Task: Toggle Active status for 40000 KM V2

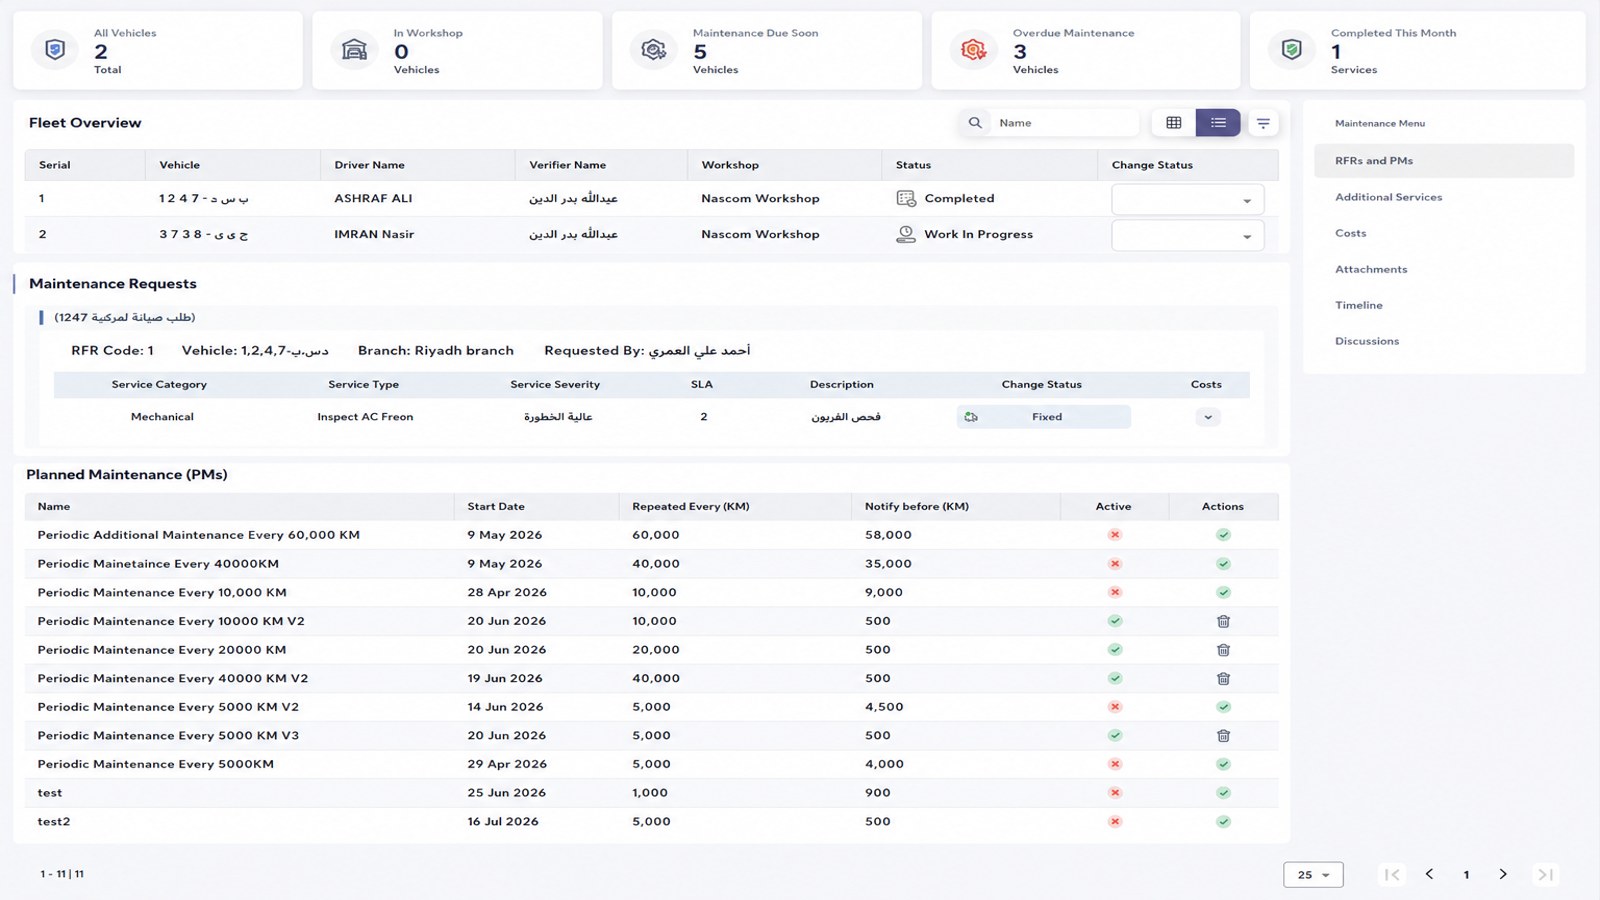Action: 1115,678
